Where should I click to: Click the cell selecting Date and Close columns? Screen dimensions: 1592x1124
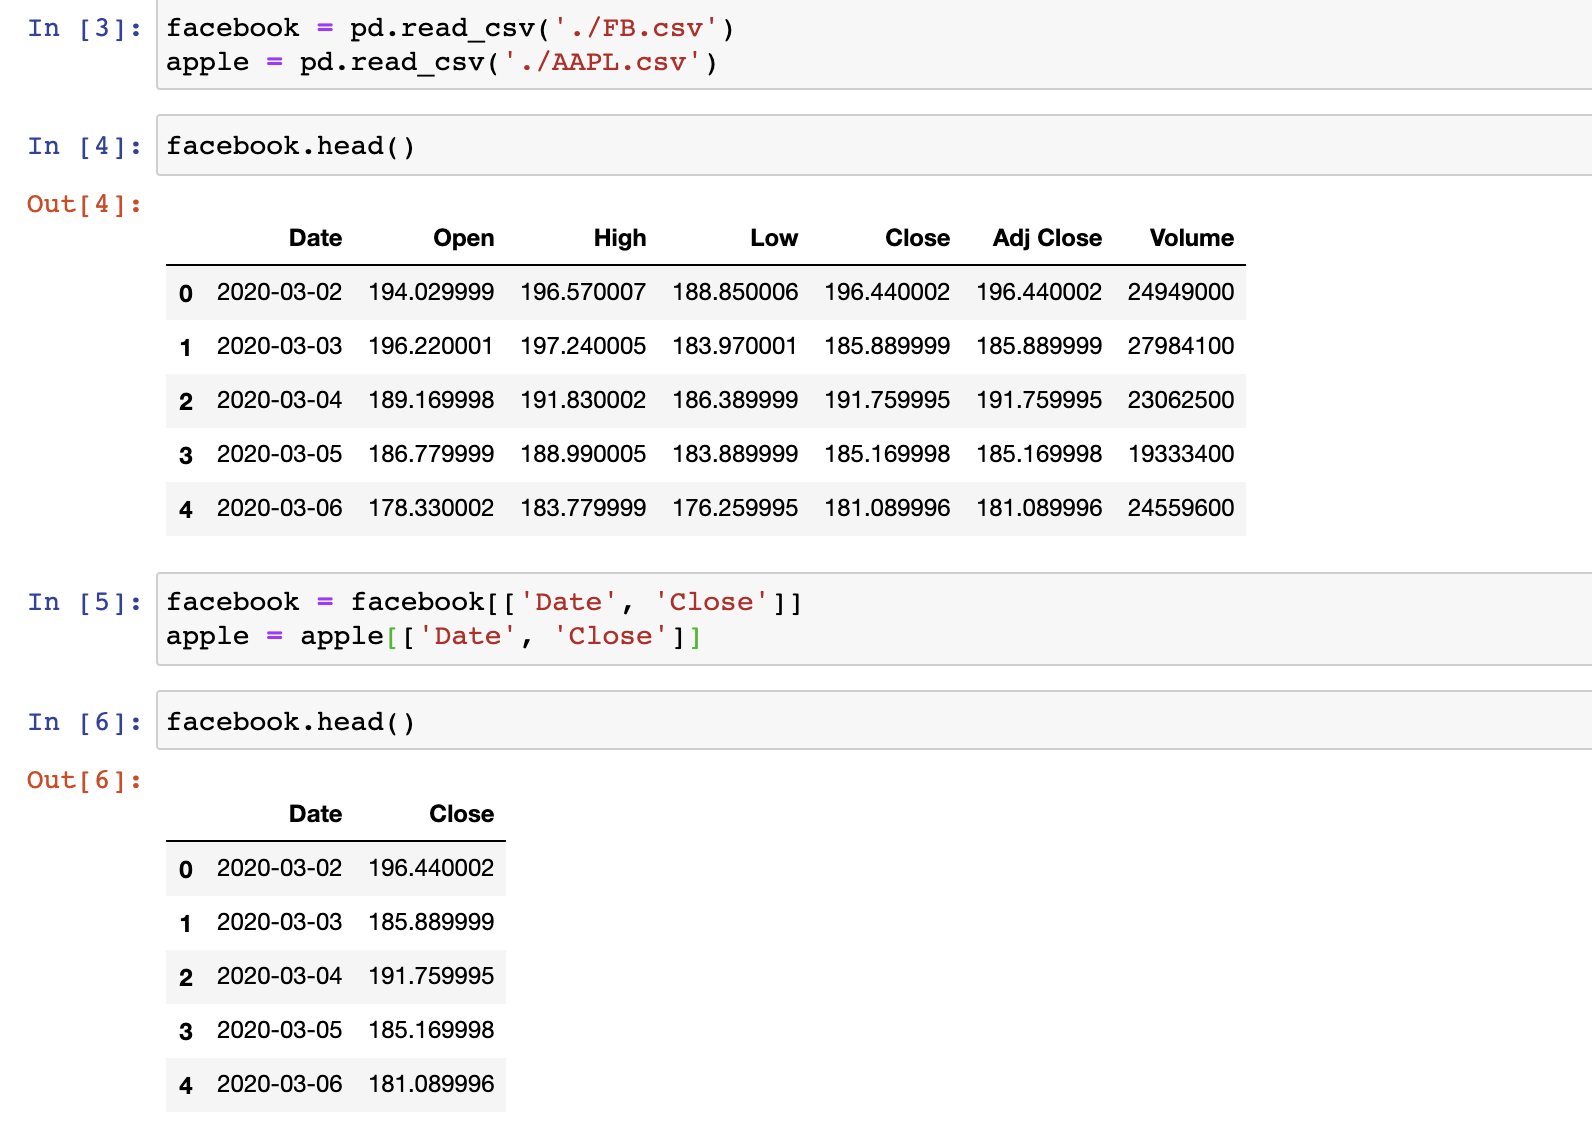pyautogui.click(x=874, y=619)
